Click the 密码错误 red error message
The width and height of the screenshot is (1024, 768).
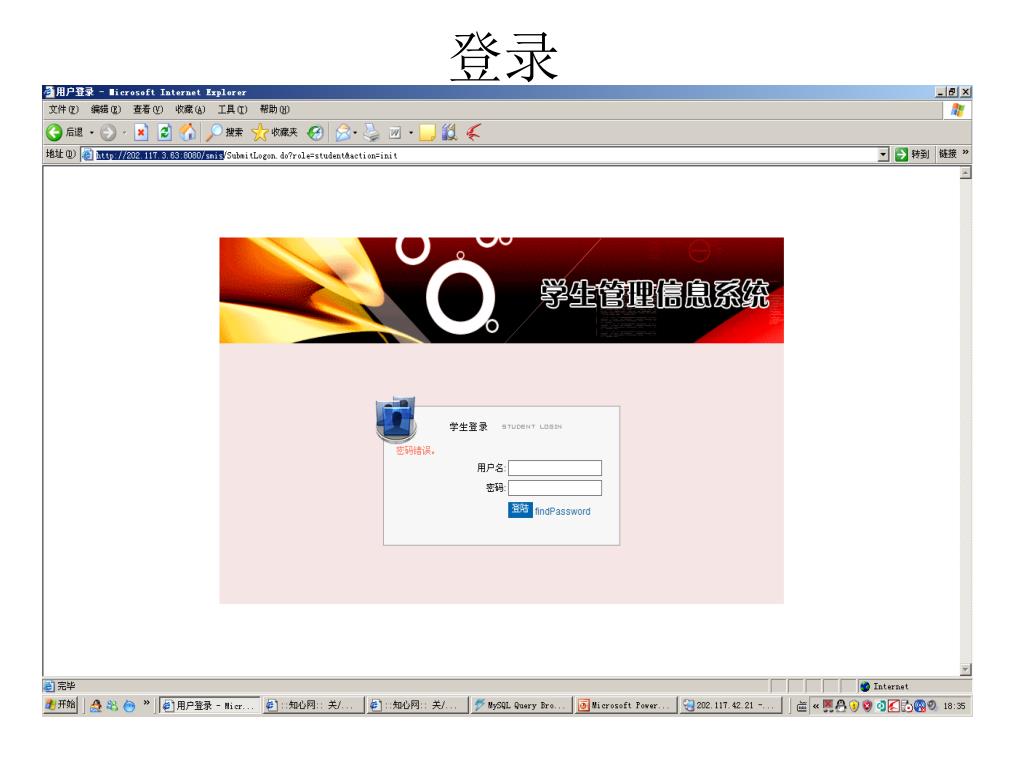415,451
